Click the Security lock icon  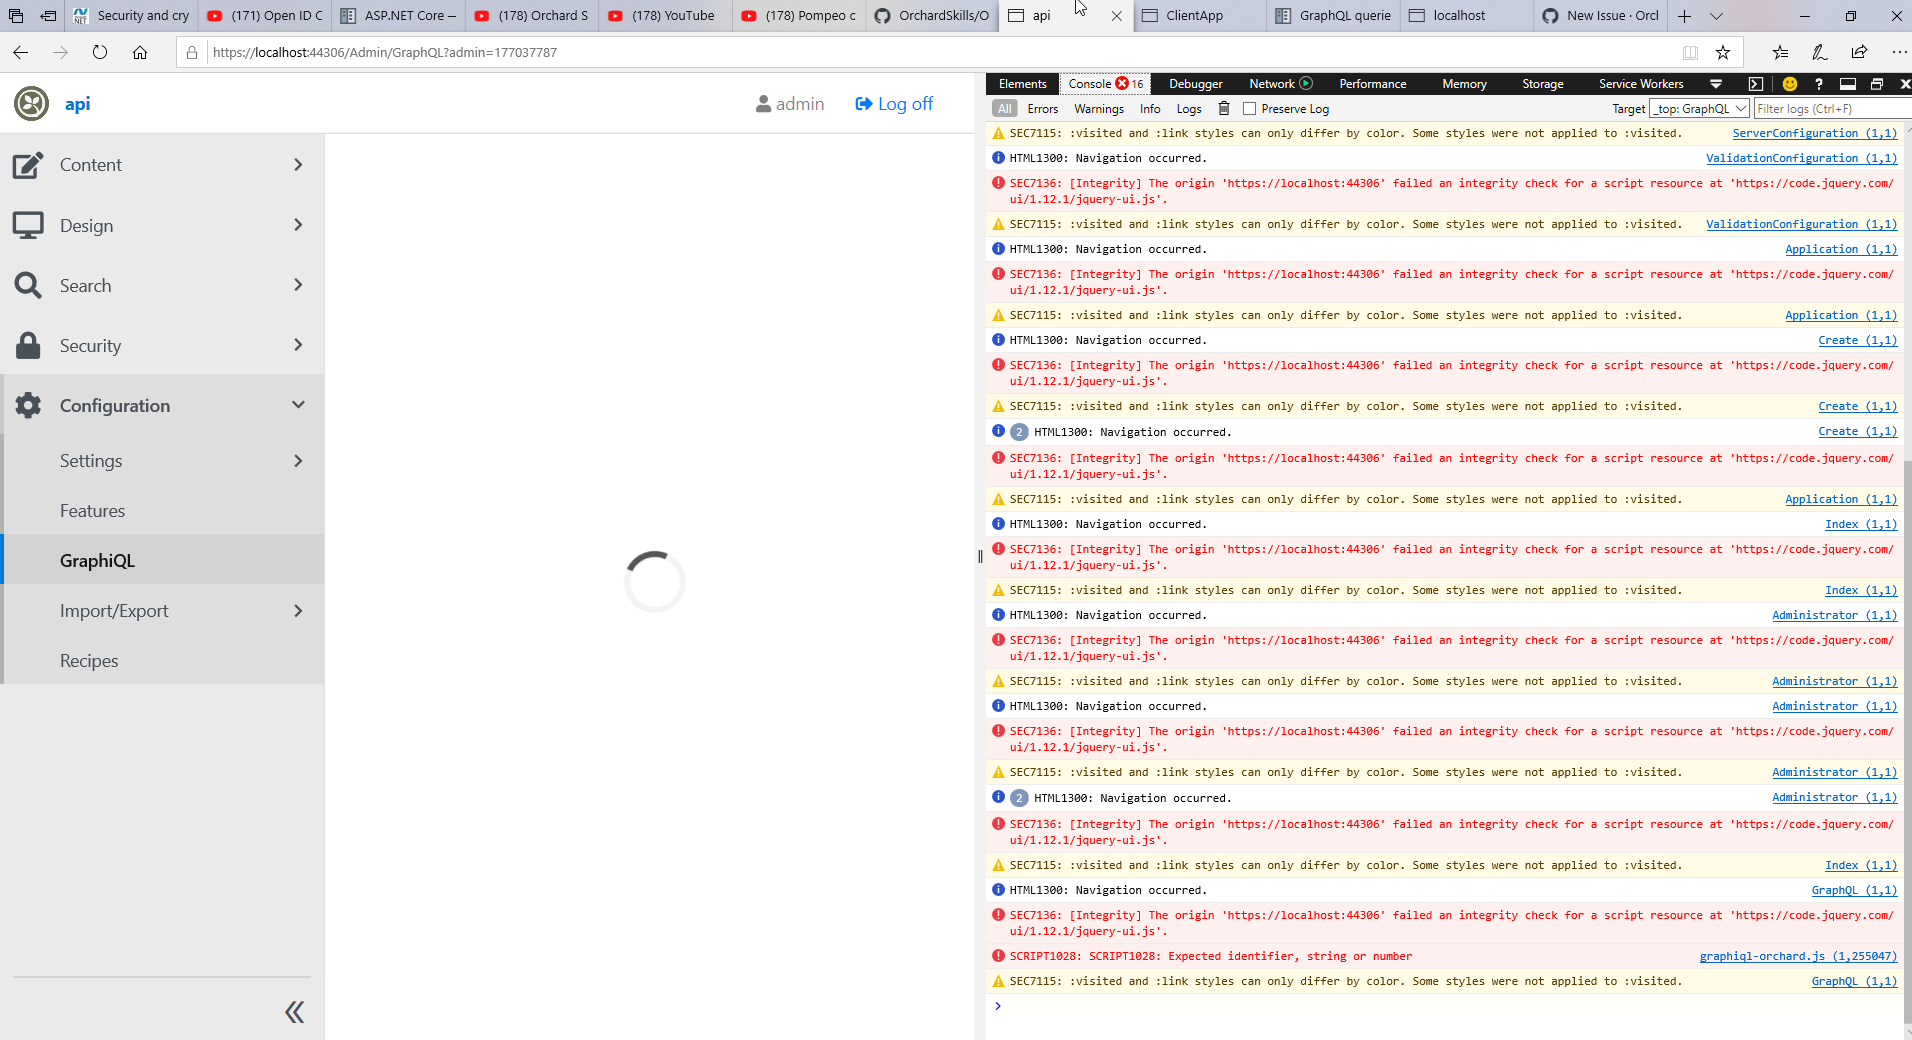click(29, 345)
